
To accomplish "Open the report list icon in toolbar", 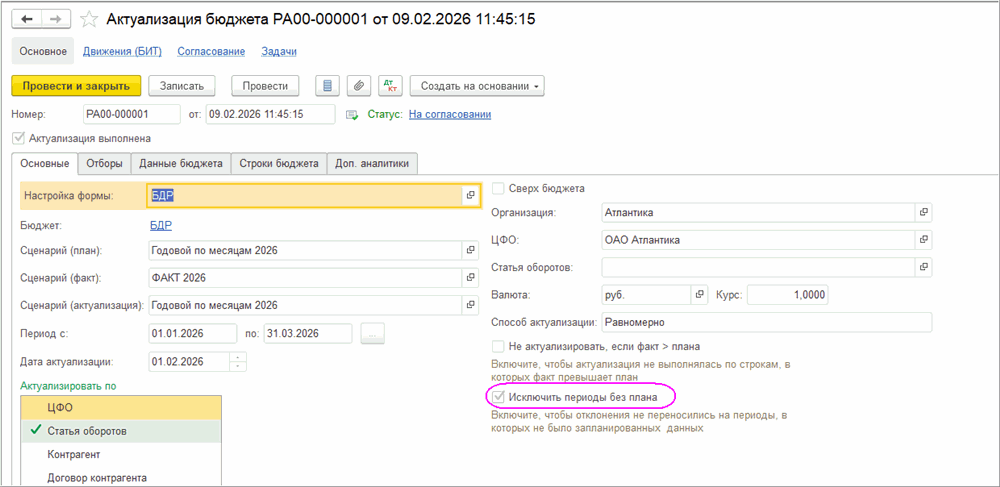I will pyautogui.click(x=326, y=86).
